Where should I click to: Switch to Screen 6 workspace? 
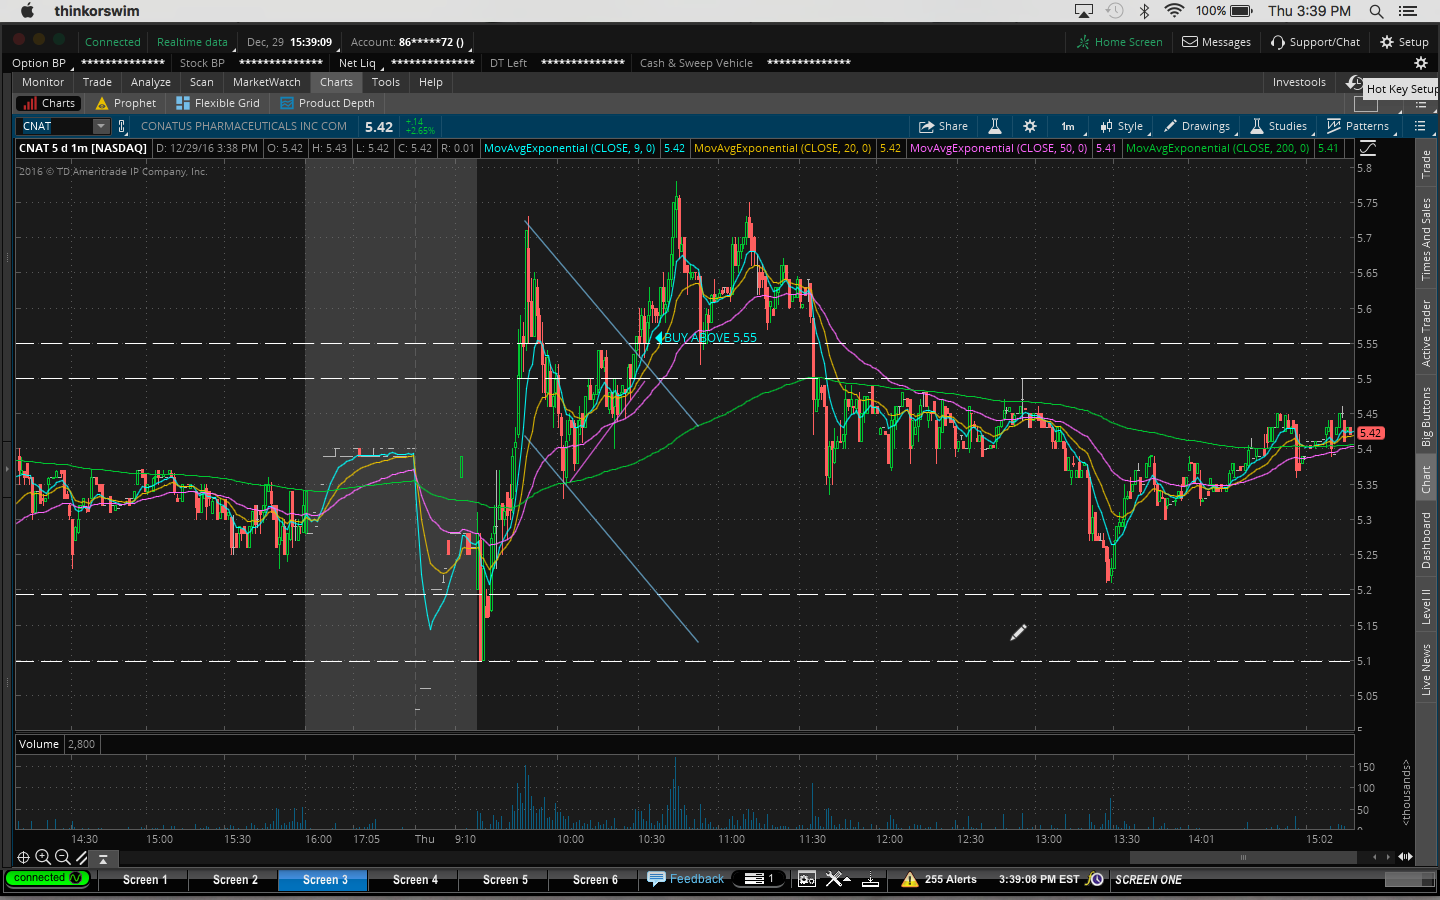click(x=595, y=880)
